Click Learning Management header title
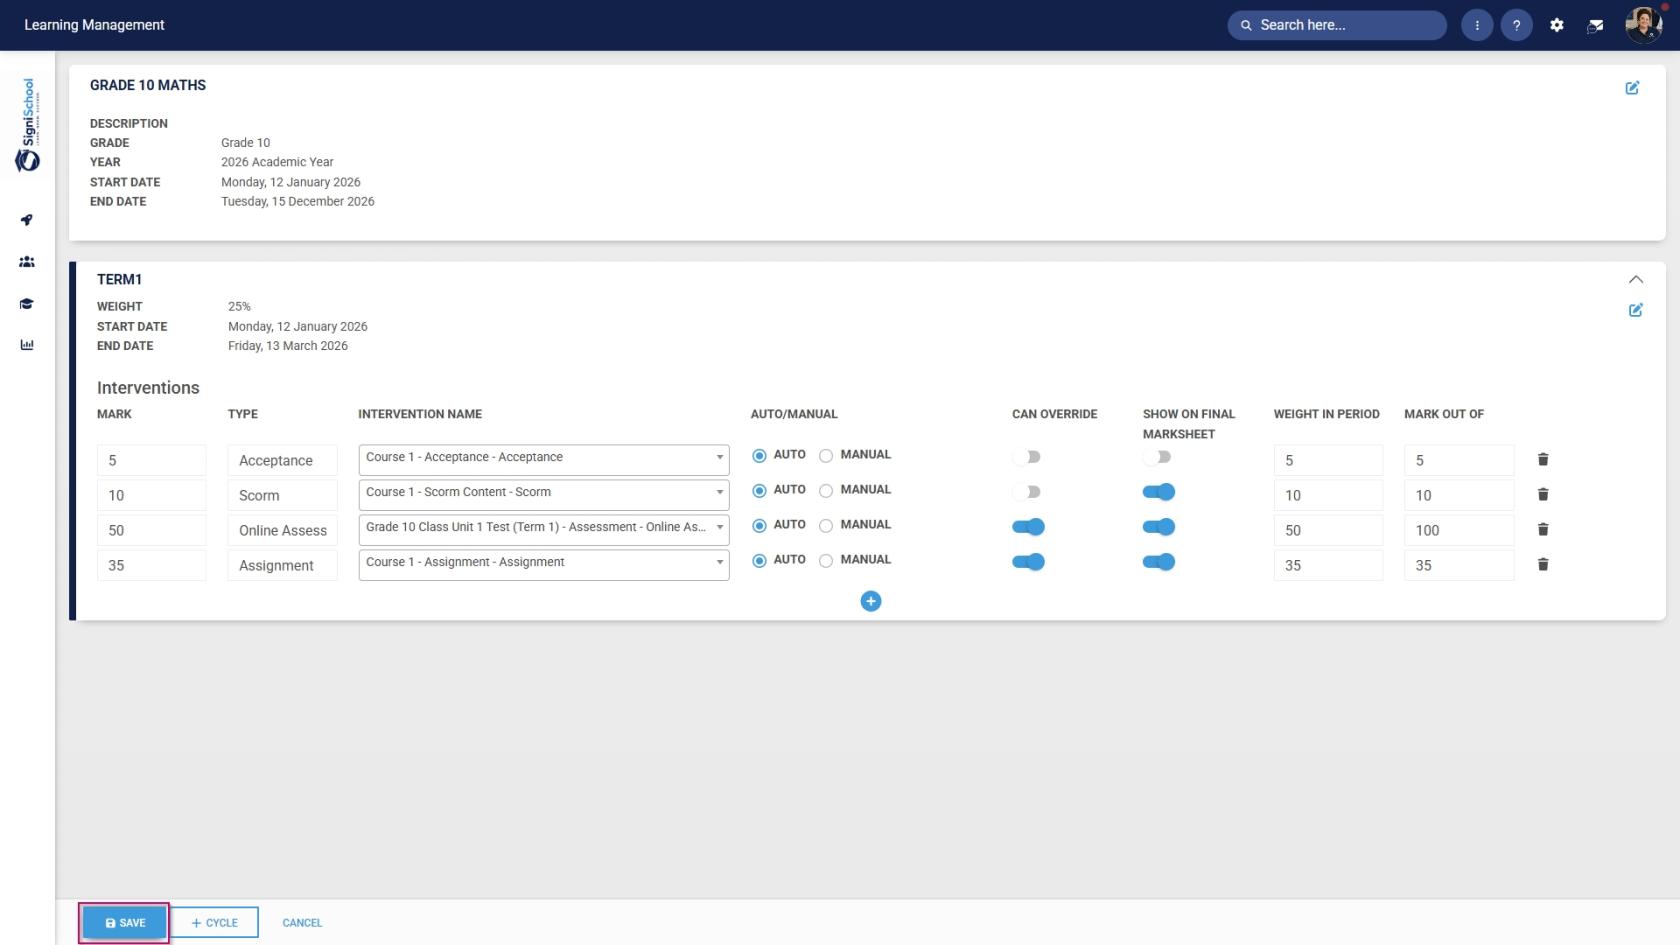 94,25
